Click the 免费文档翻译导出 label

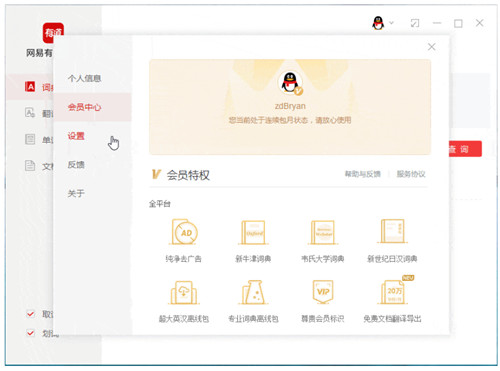pyautogui.click(x=392, y=319)
